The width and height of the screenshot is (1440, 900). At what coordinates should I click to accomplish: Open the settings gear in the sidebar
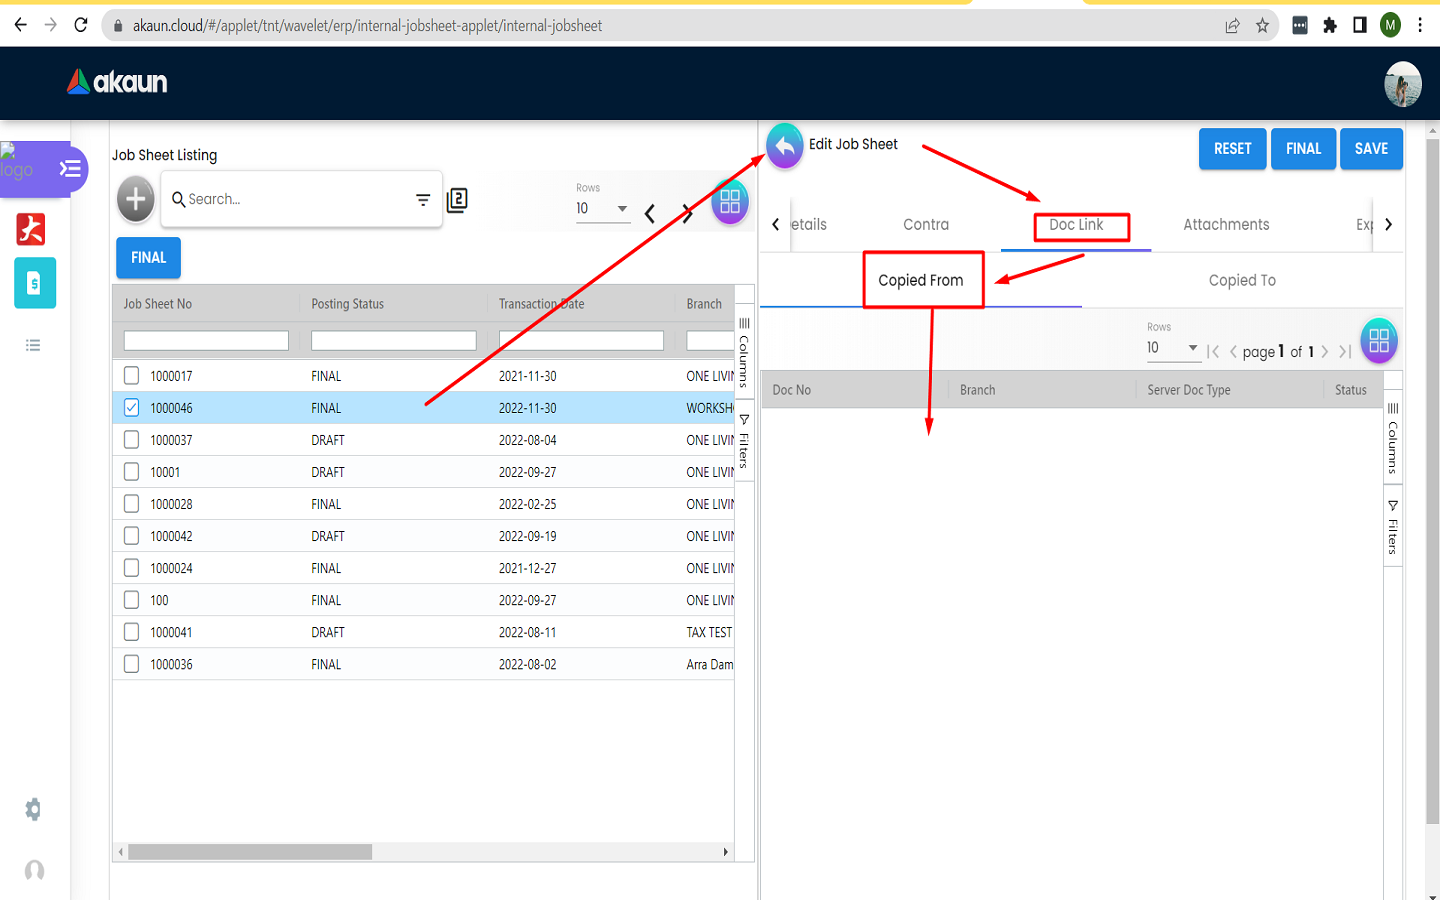33,809
